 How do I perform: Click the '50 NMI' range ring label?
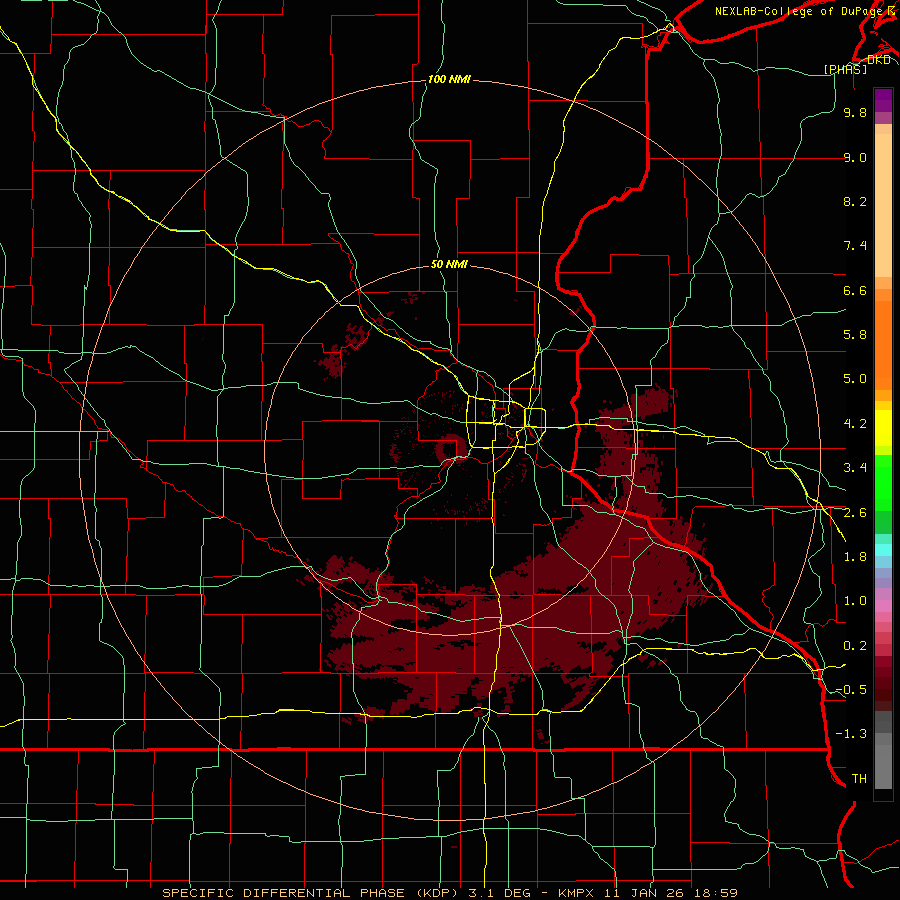pos(449,265)
